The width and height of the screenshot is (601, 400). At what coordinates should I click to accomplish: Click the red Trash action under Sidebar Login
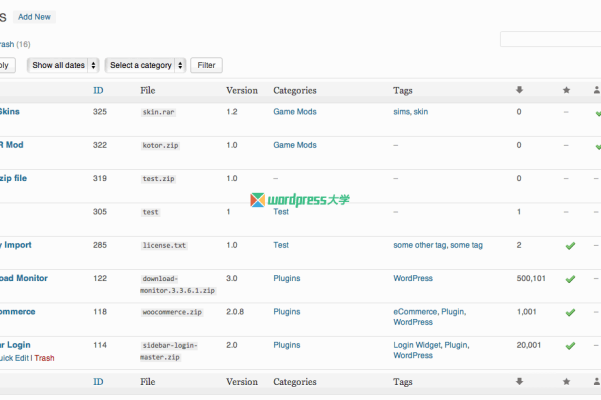(44, 358)
